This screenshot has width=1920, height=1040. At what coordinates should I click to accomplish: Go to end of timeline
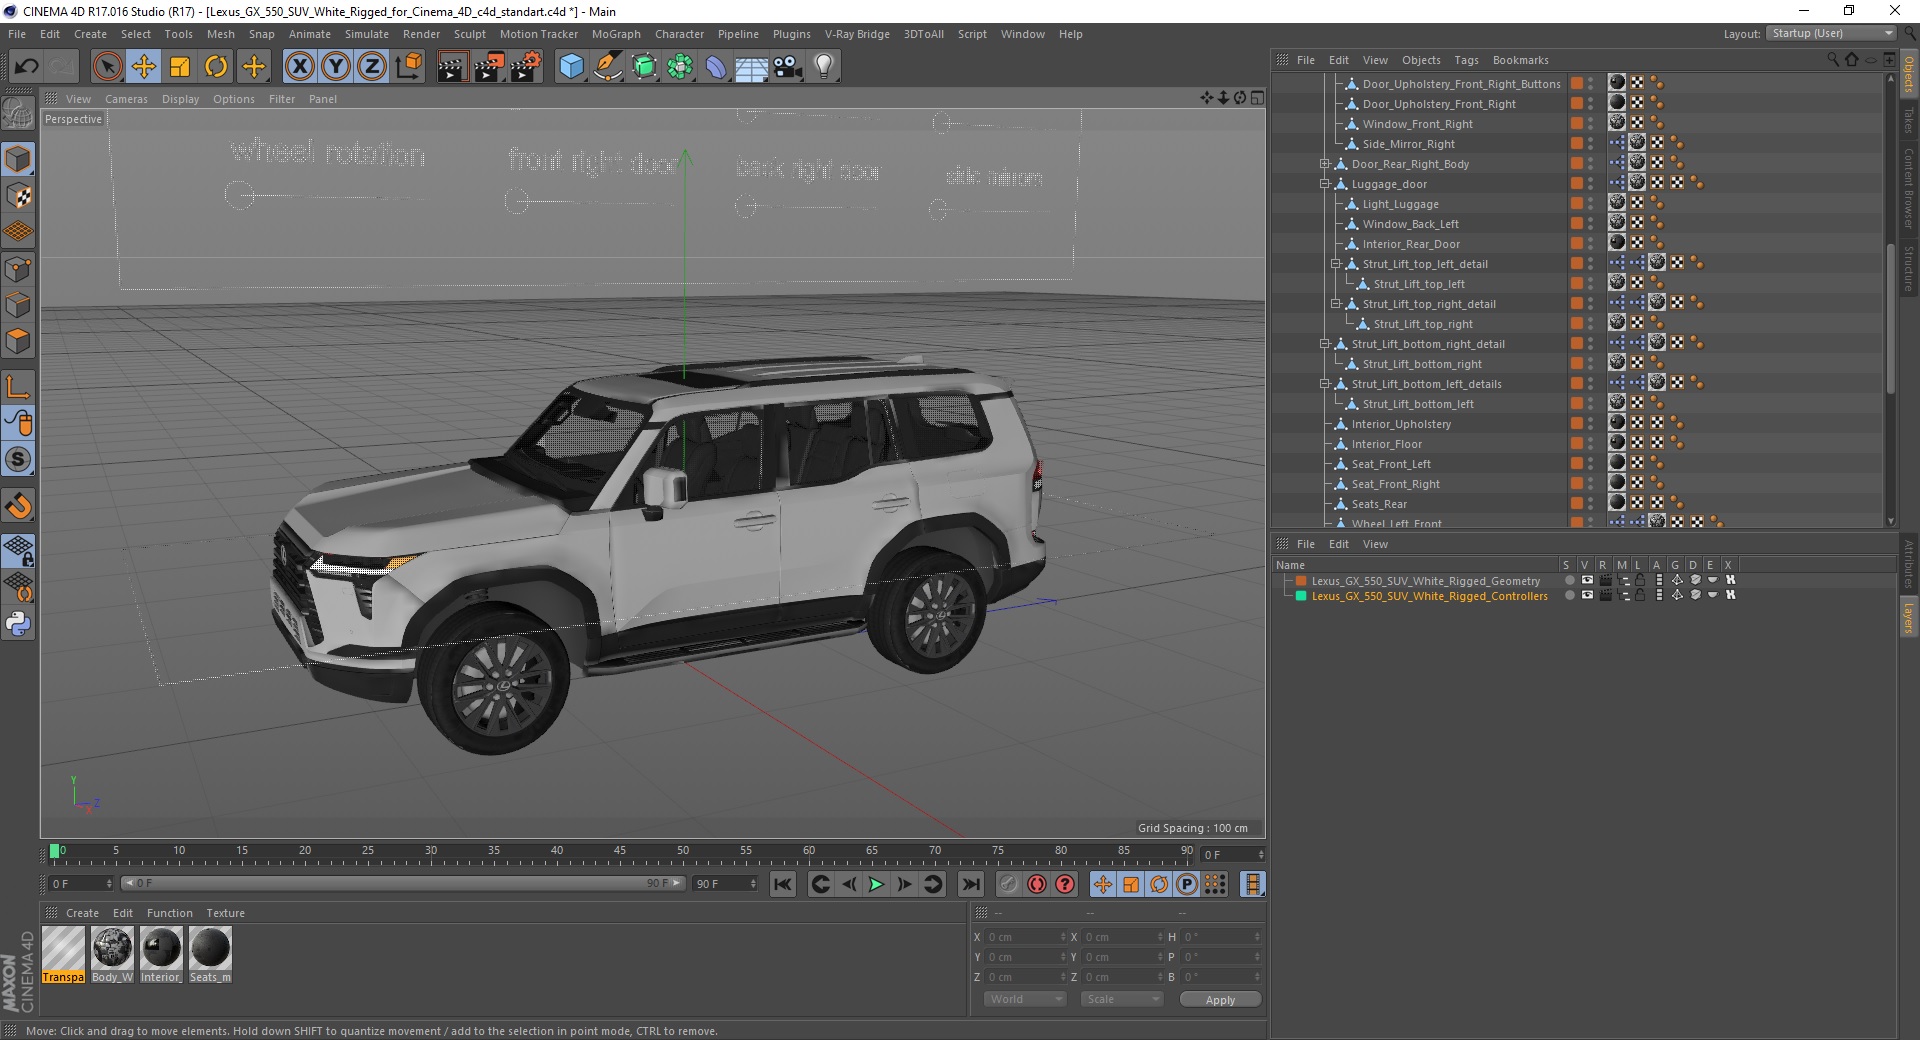970,884
